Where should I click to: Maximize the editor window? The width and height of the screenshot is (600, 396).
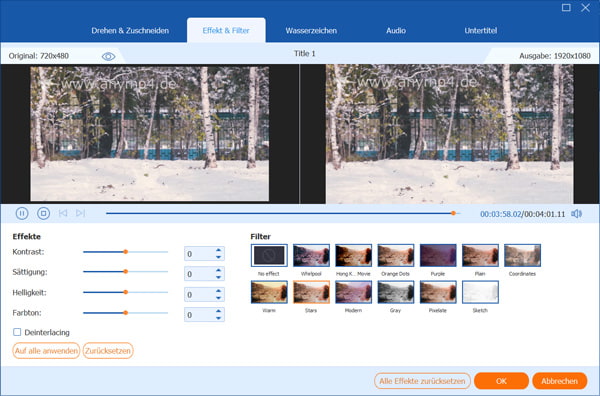(x=566, y=7)
